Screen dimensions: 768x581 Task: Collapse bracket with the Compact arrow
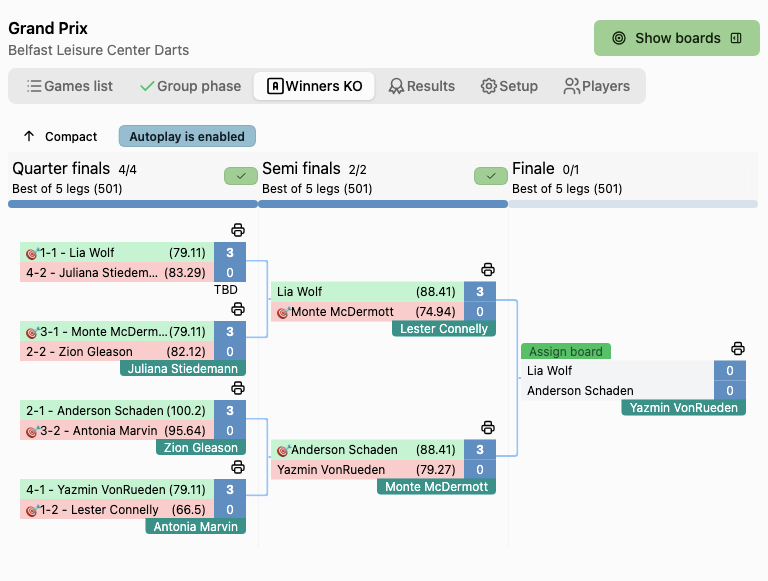[29, 136]
